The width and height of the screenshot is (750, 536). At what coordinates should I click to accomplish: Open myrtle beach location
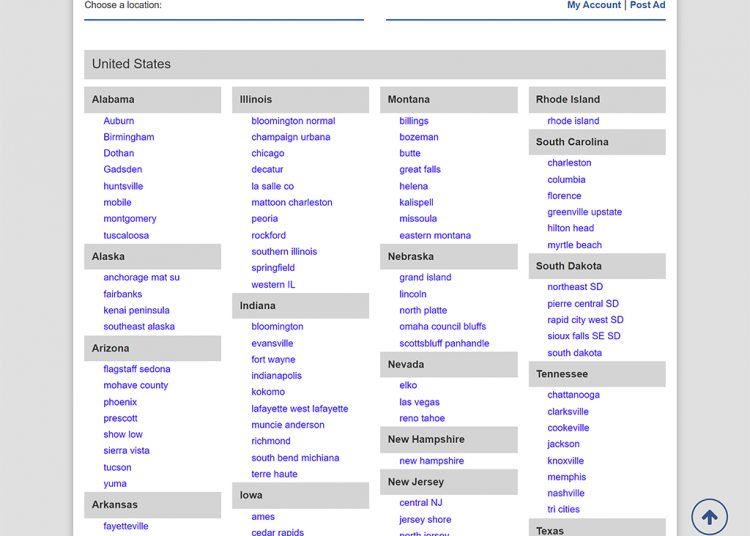[x=574, y=245]
